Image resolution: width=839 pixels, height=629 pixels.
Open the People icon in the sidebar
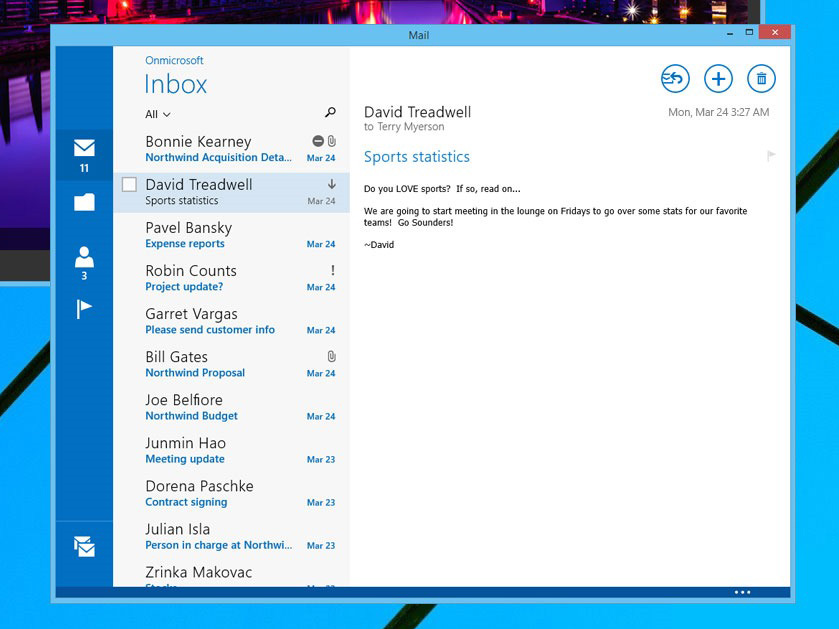84,258
